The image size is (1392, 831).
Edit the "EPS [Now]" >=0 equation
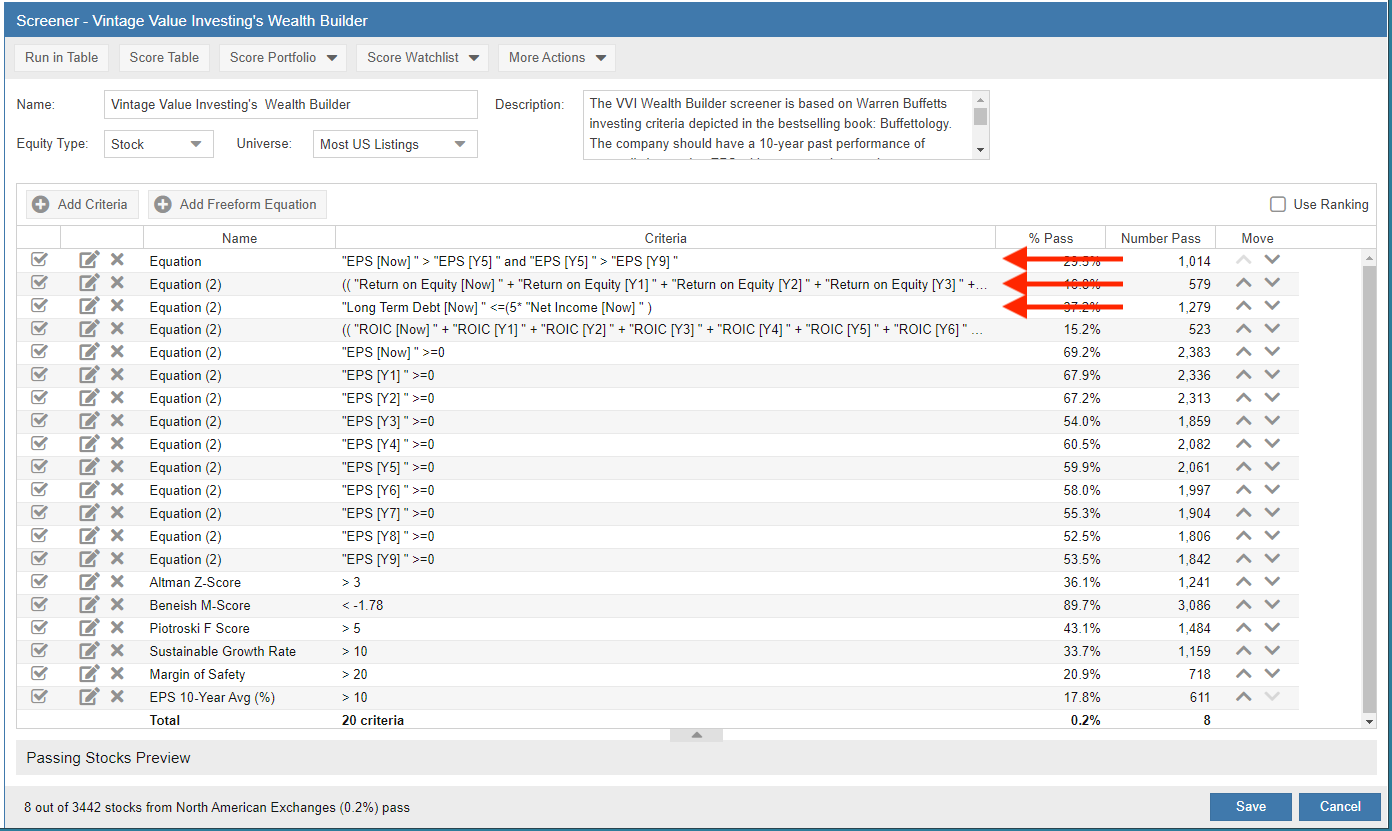[89, 352]
